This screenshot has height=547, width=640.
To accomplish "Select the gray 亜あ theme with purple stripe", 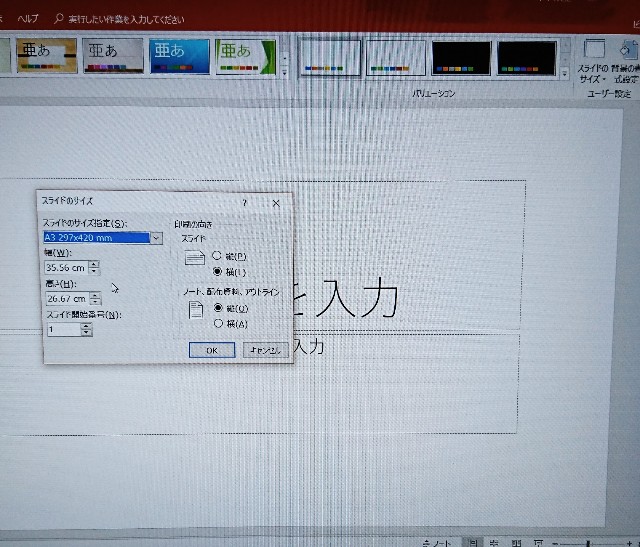I will click(113, 56).
